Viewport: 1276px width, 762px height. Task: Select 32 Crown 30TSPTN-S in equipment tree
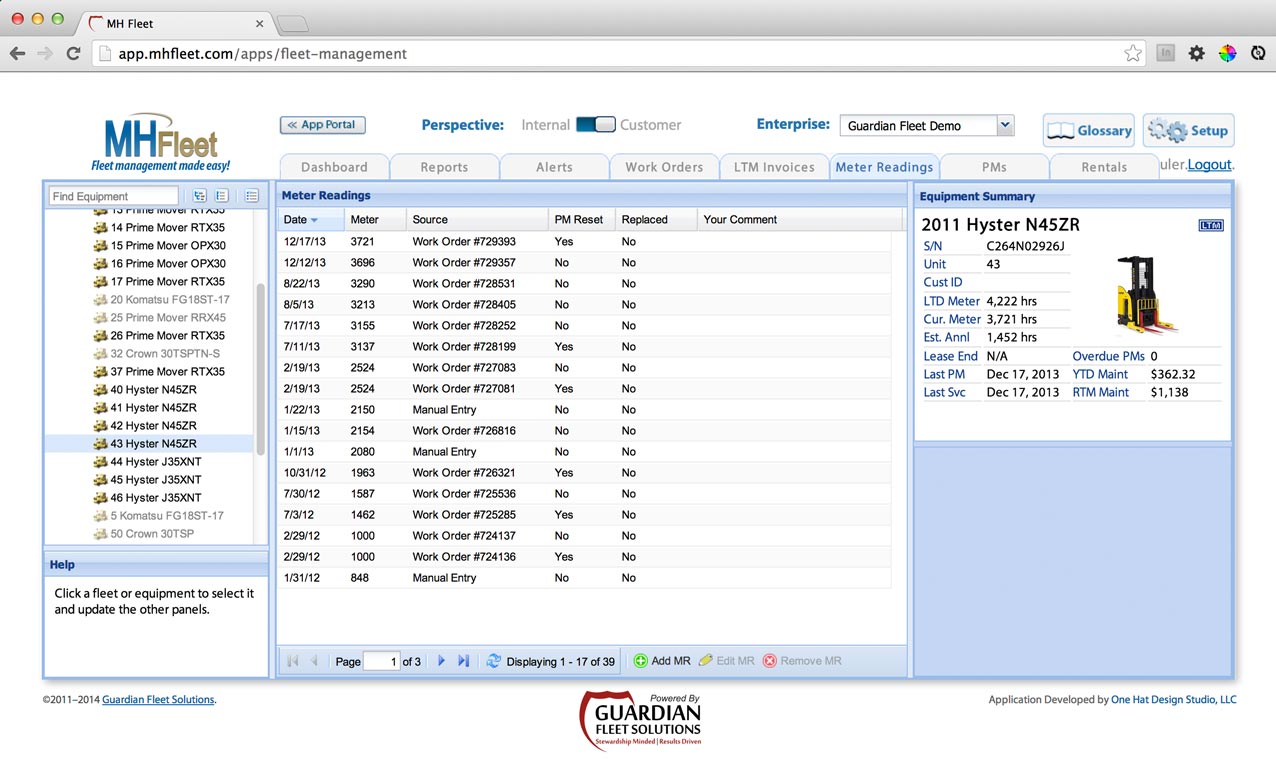148,354
